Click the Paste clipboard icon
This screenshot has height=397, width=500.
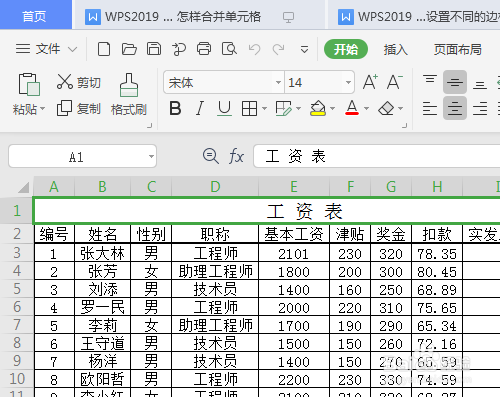(29, 84)
